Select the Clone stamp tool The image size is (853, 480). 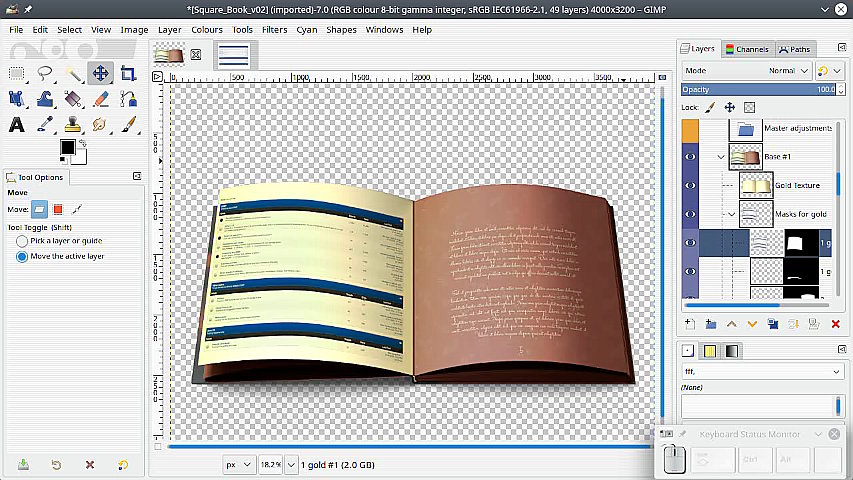point(73,125)
